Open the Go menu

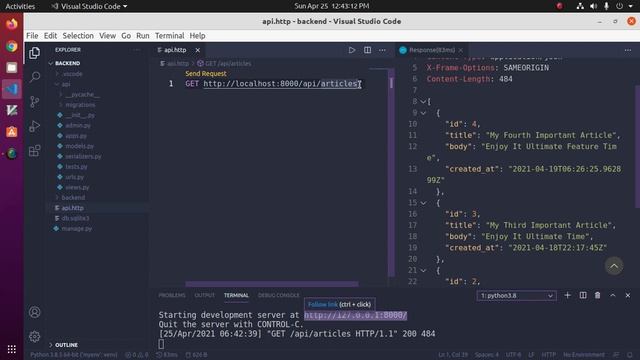pyautogui.click(x=126, y=36)
